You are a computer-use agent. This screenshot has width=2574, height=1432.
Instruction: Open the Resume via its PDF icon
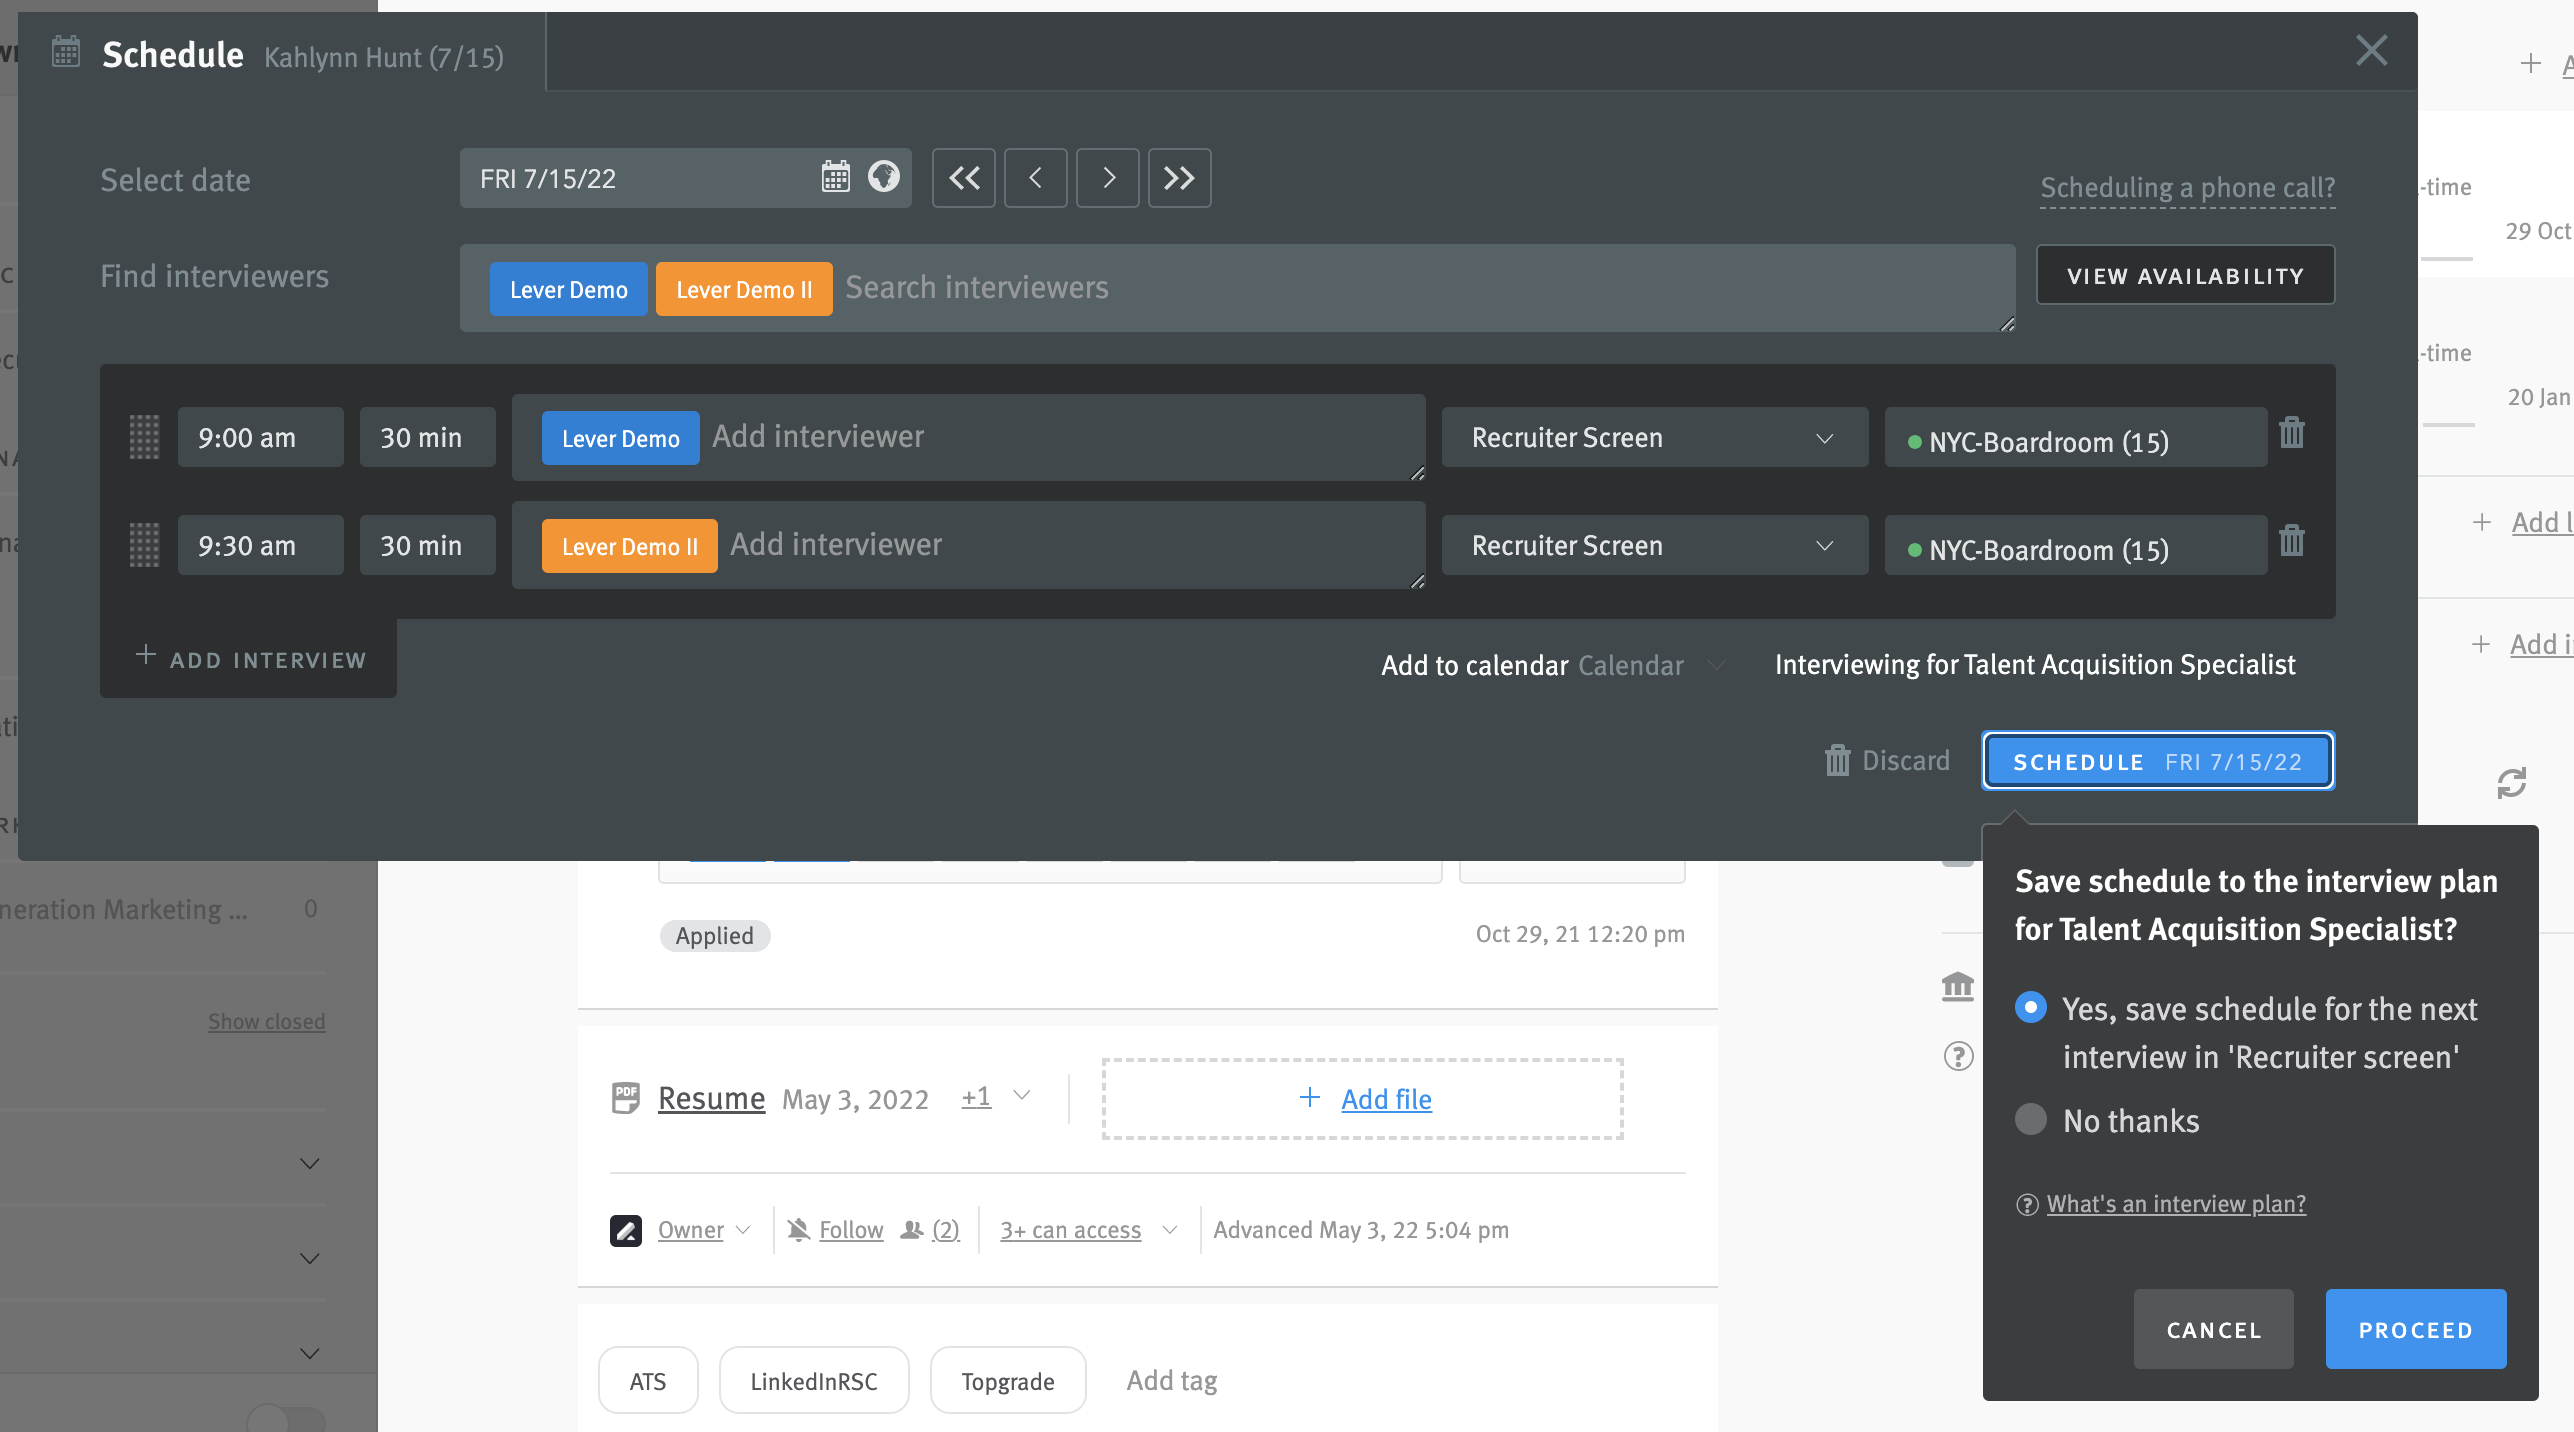(625, 1097)
